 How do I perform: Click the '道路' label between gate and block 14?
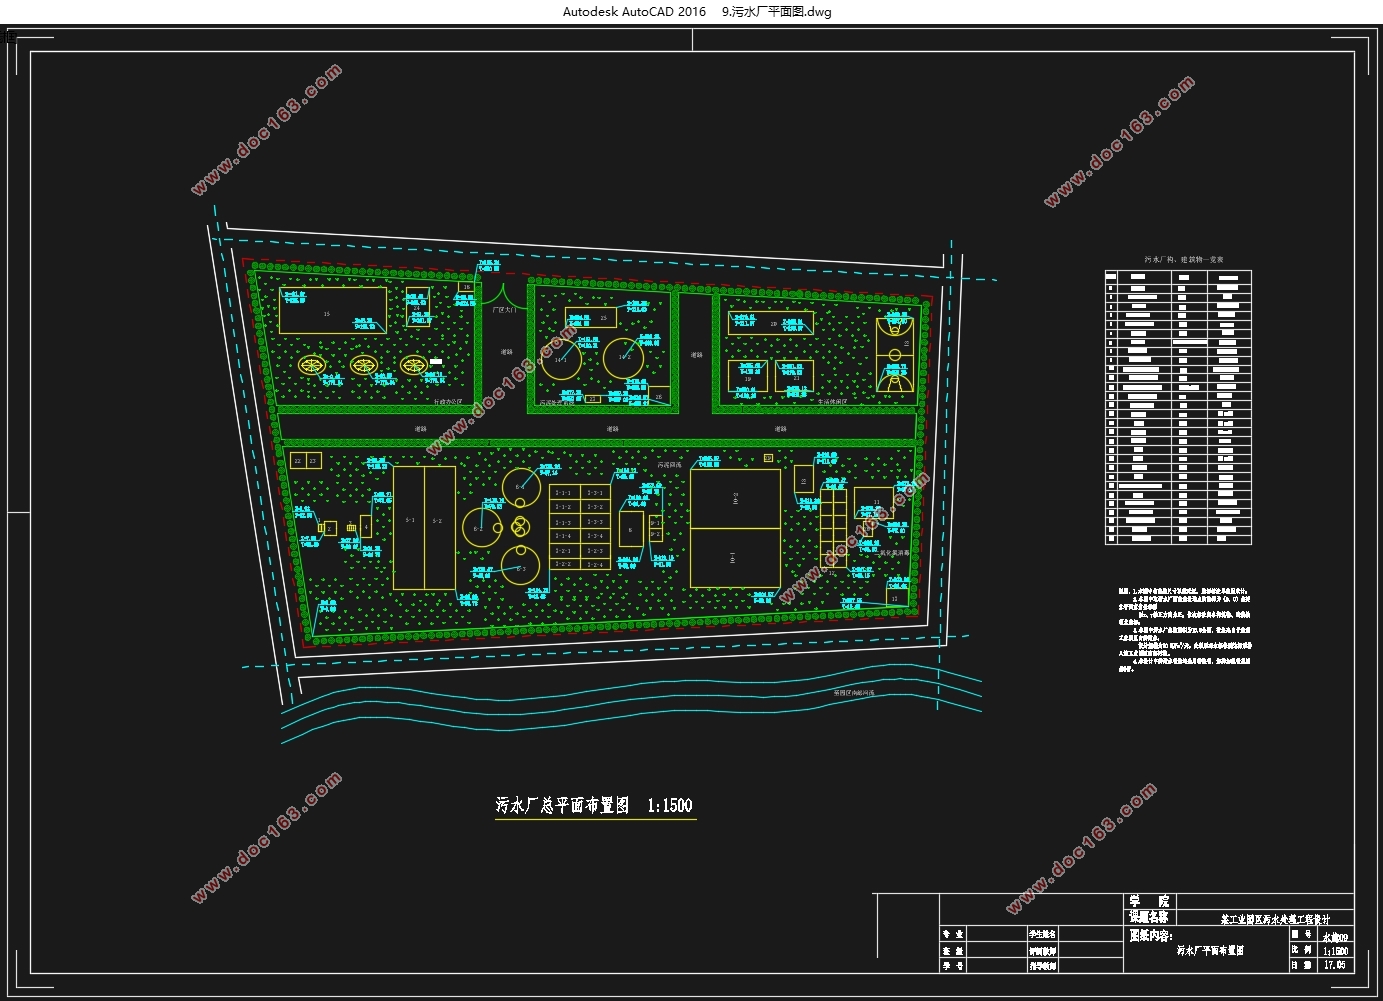click(x=506, y=352)
